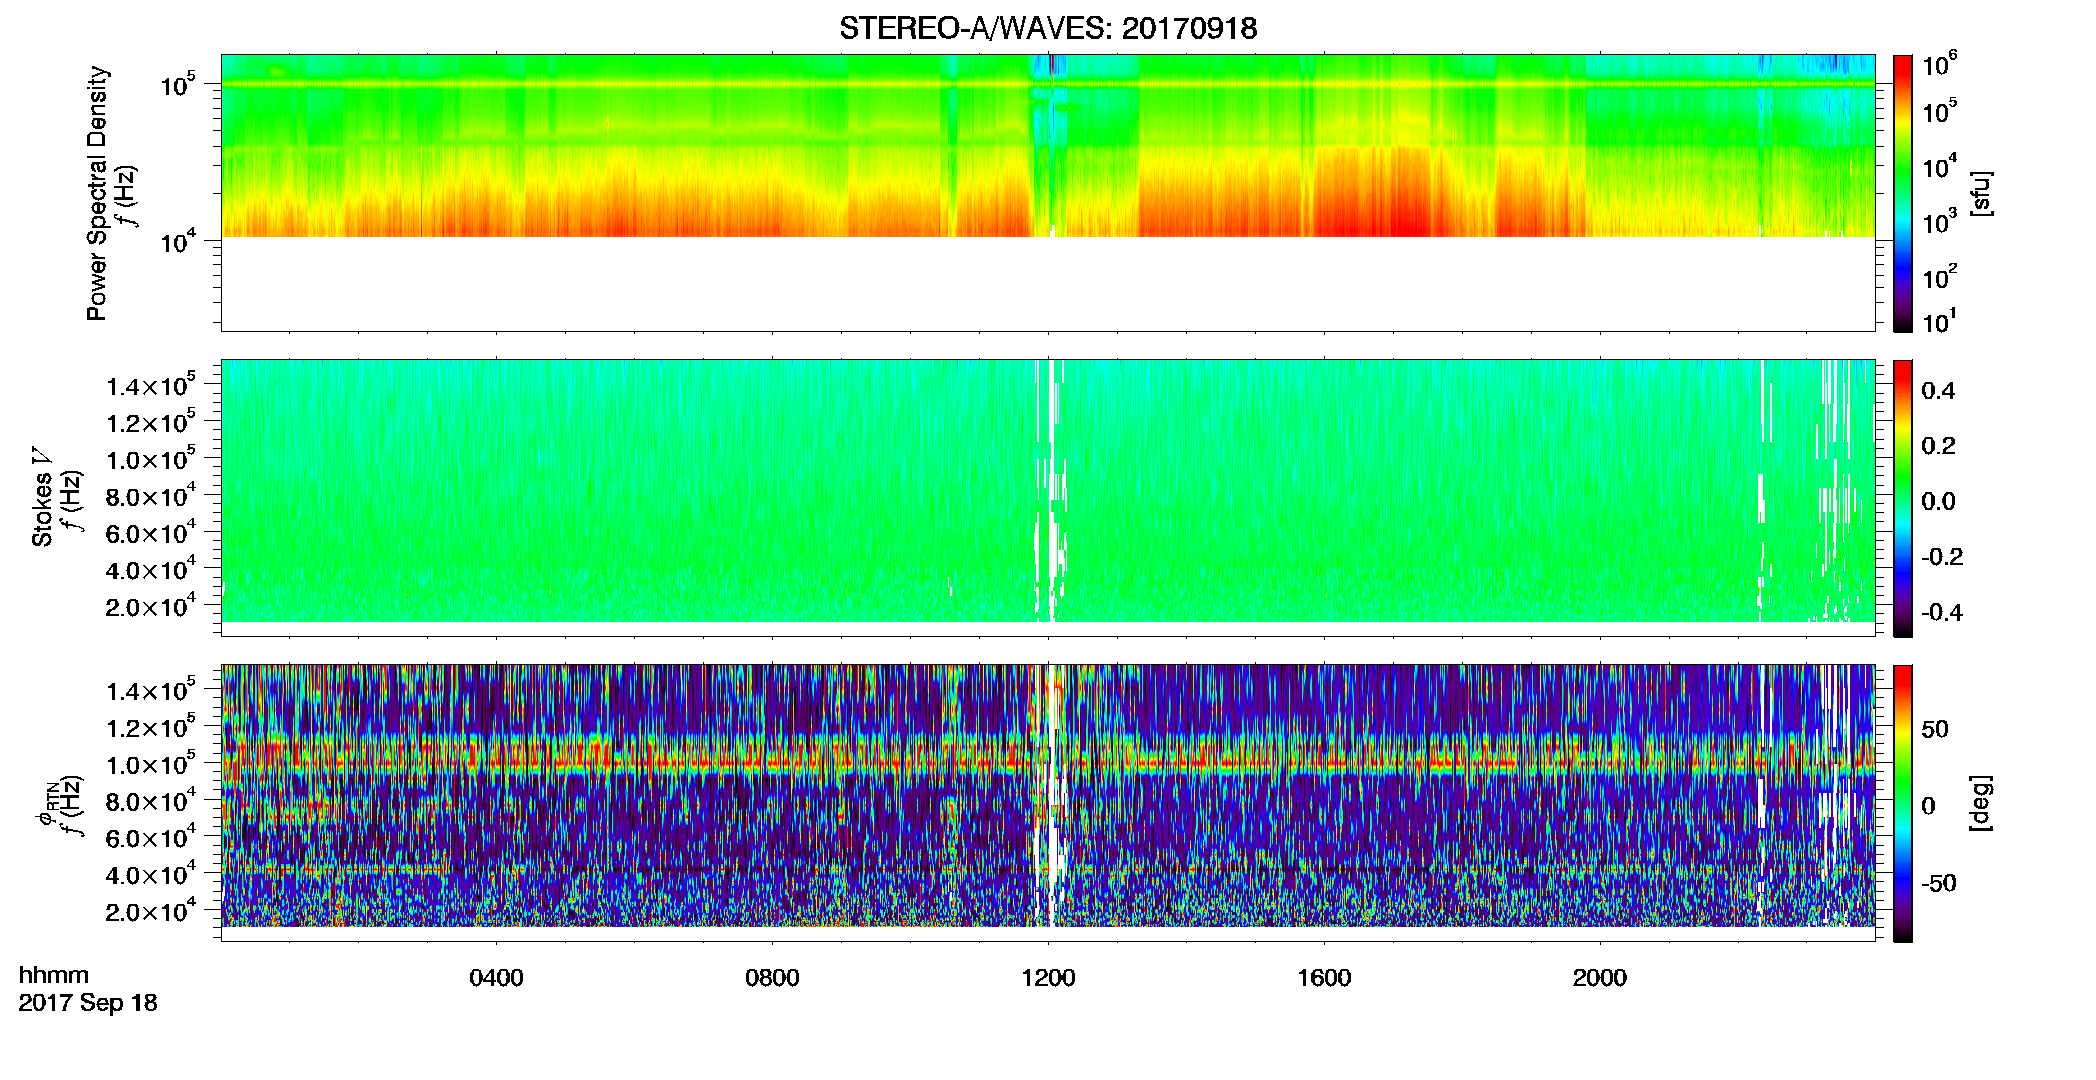Click the Stokes V color bar
The image size is (2096, 1080).
coord(1903,498)
